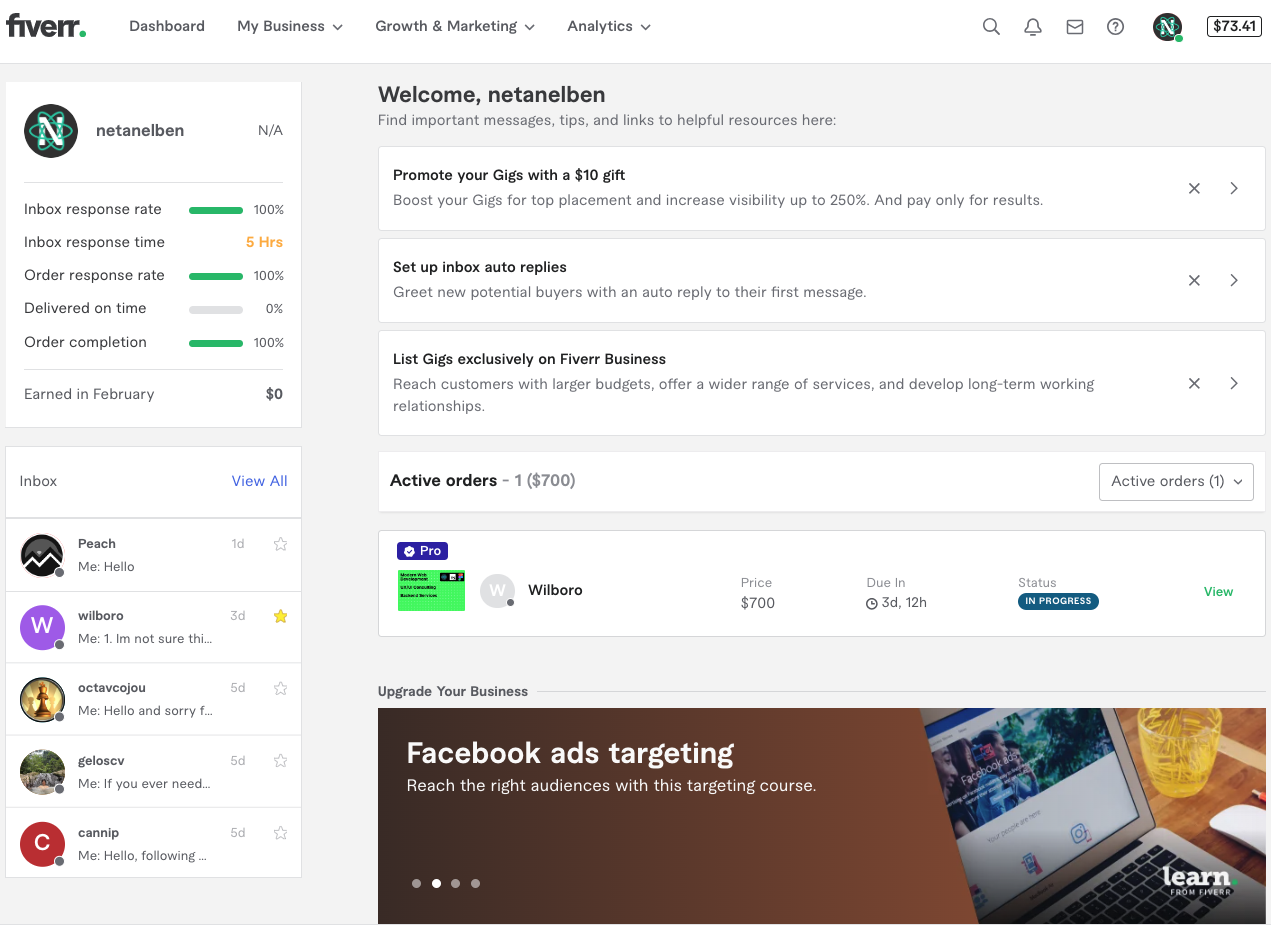The height and width of the screenshot is (928, 1271).
Task: Star the cannip conversation
Action: pyautogui.click(x=280, y=832)
